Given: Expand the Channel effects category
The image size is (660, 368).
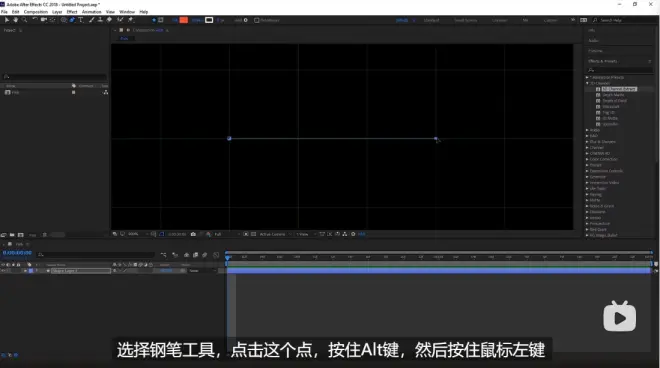Looking at the screenshot, I should (587, 148).
